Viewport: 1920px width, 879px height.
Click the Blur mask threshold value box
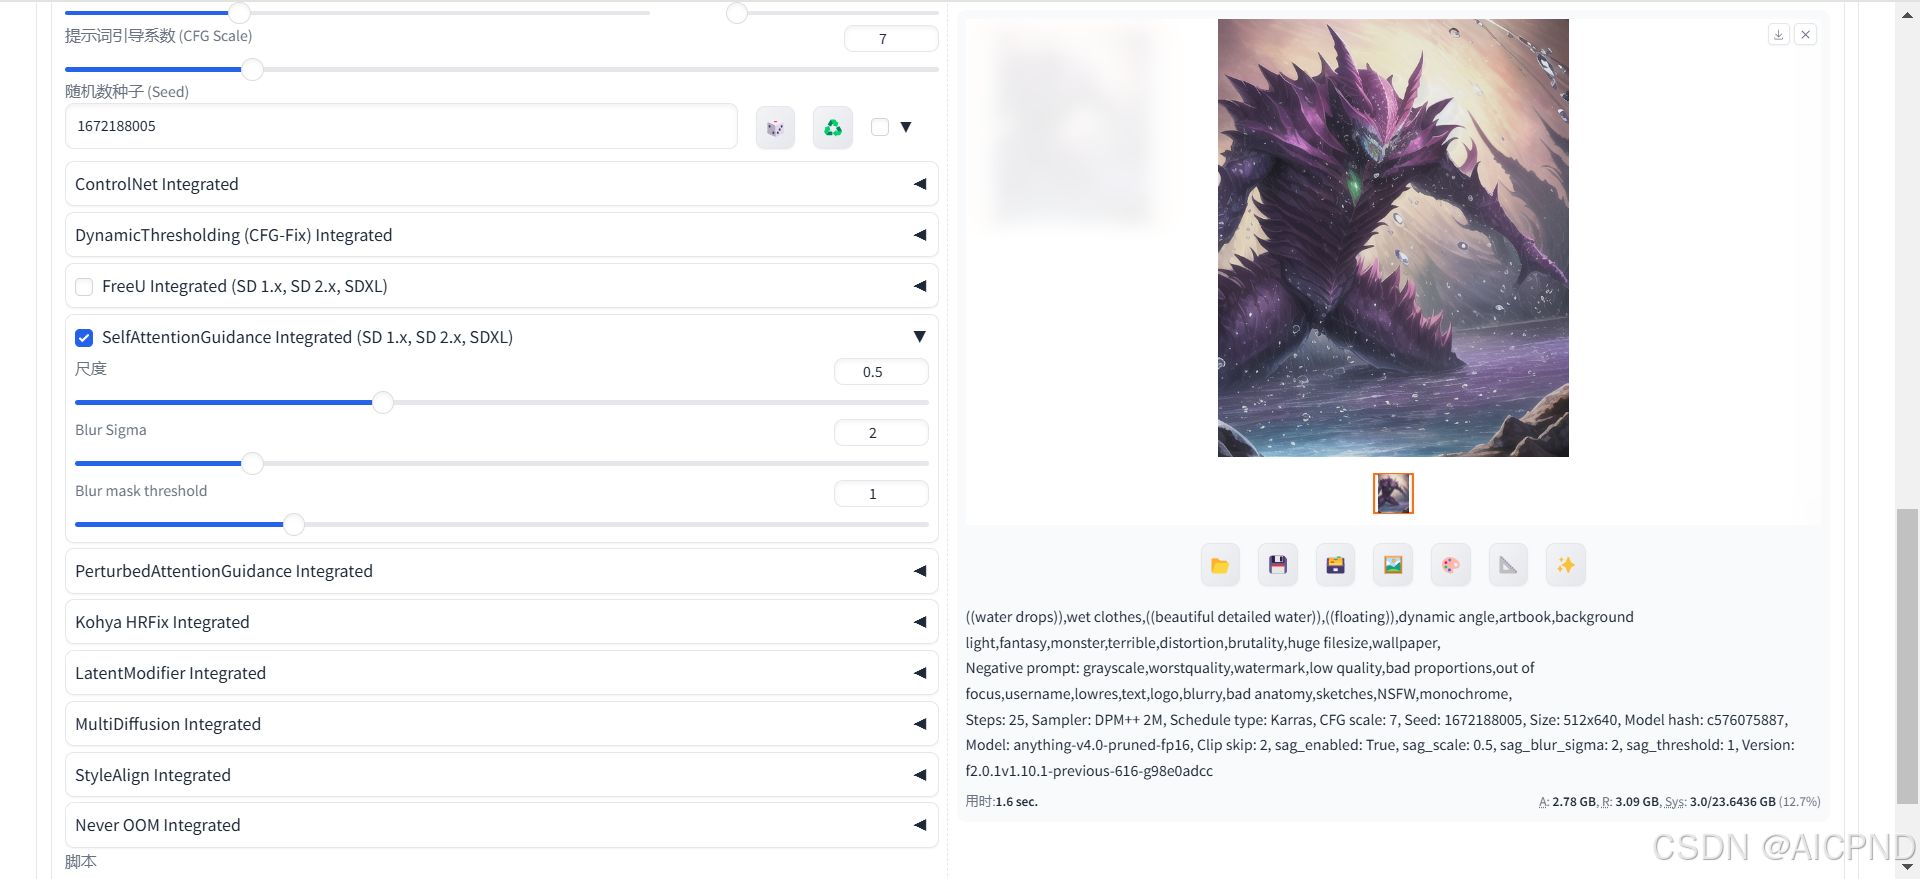881,494
